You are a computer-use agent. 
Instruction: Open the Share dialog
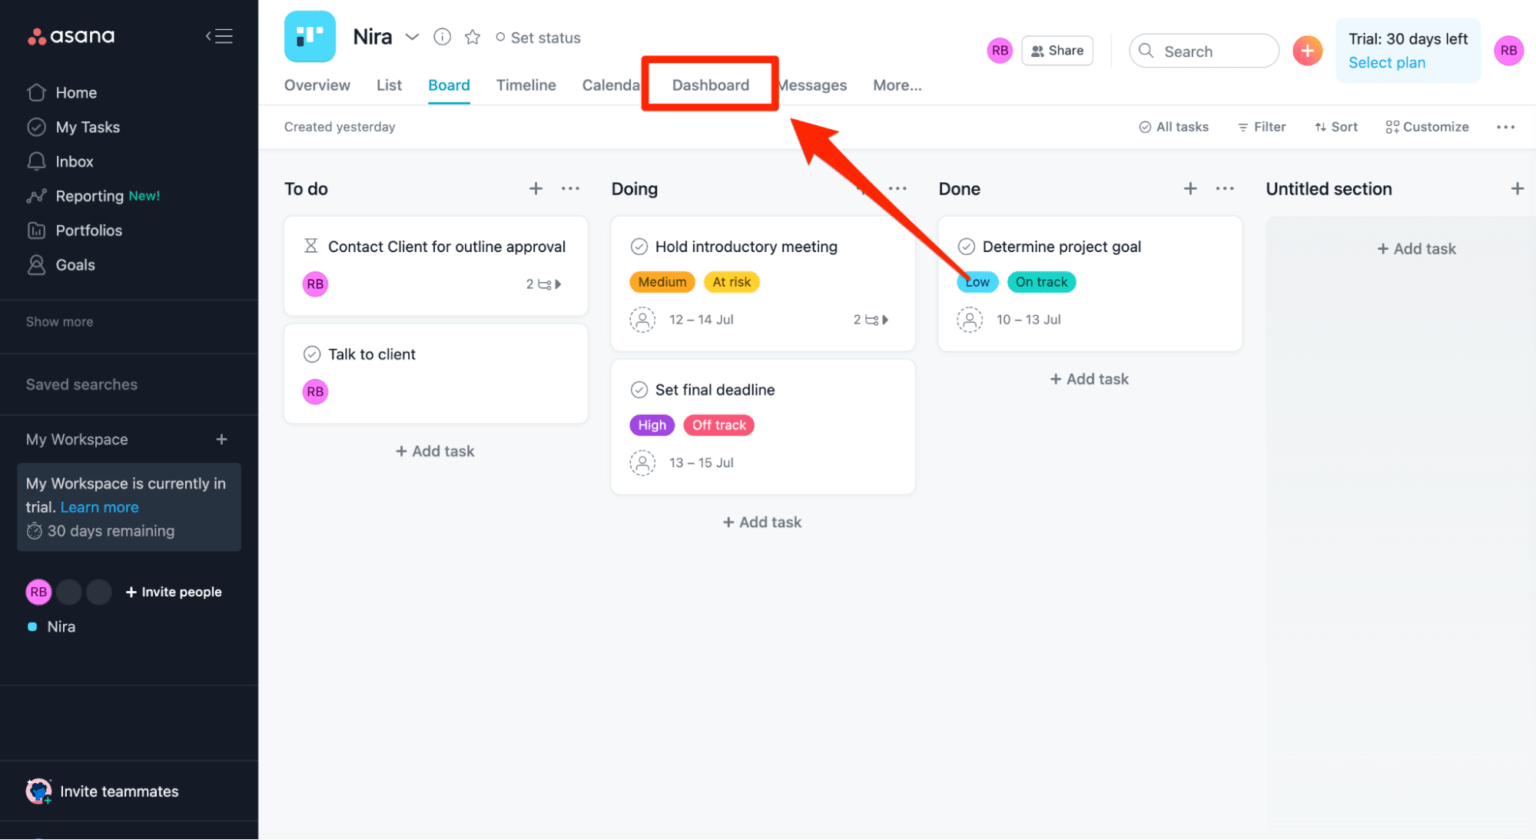[x=1058, y=50]
